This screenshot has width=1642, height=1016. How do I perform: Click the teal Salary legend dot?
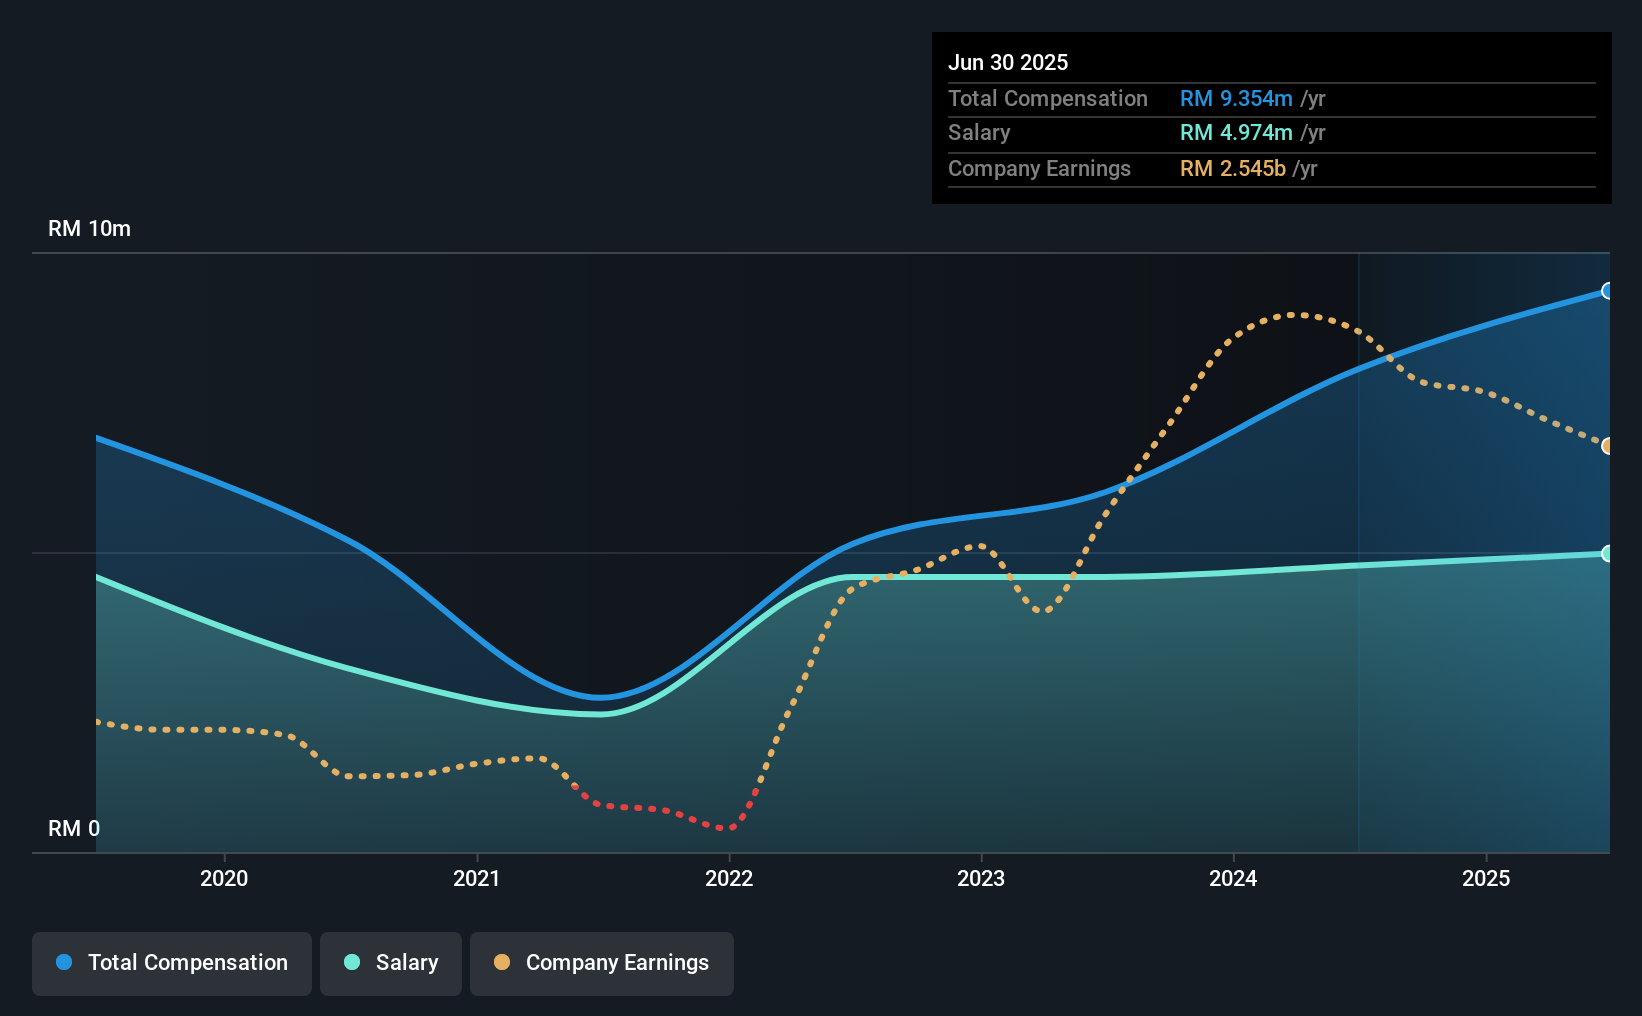point(352,962)
